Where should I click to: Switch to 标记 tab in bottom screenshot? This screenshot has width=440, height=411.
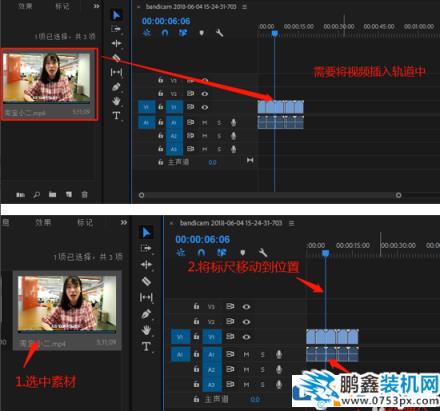click(x=85, y=222)
